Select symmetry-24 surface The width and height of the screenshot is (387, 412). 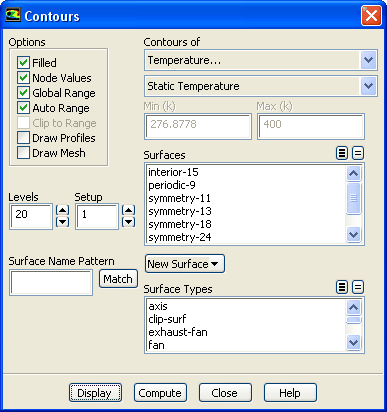(246, 237)
